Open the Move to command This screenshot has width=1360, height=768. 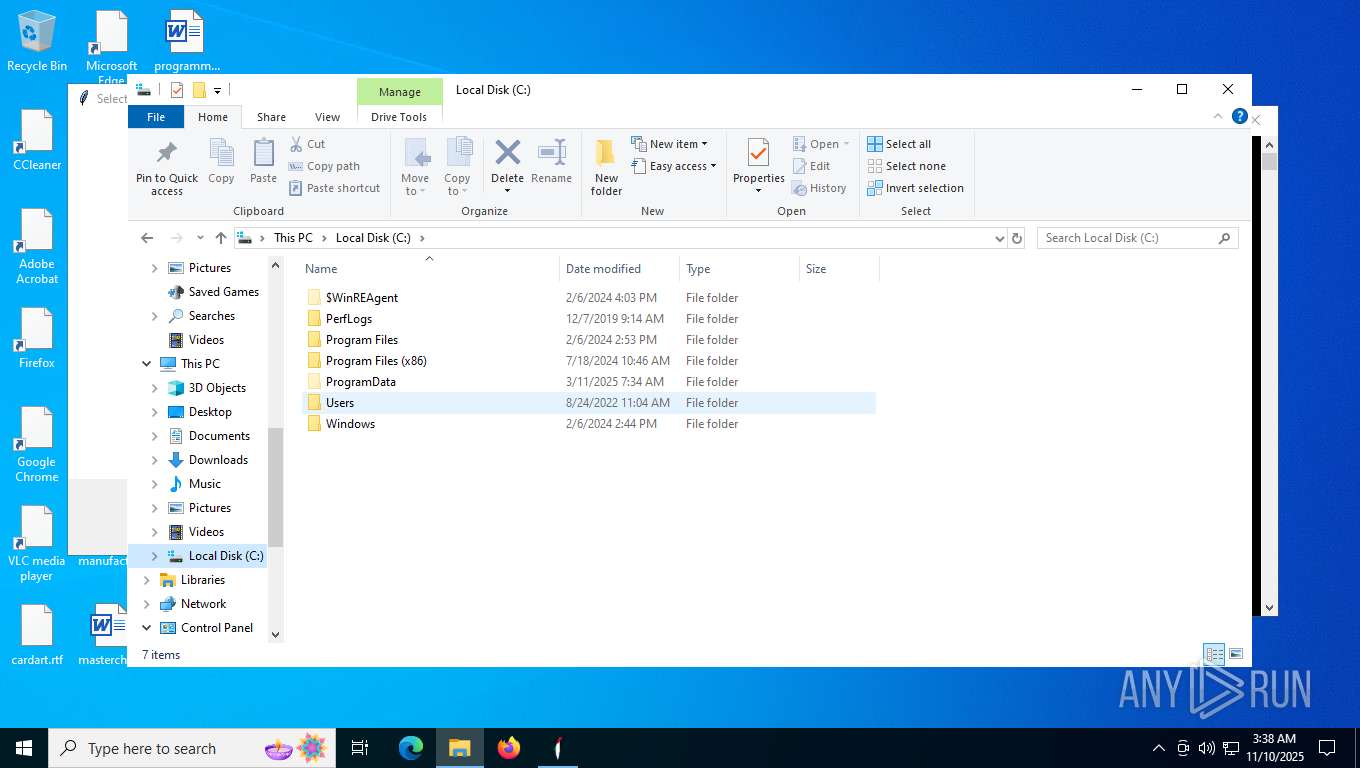(x=416, y=166)
